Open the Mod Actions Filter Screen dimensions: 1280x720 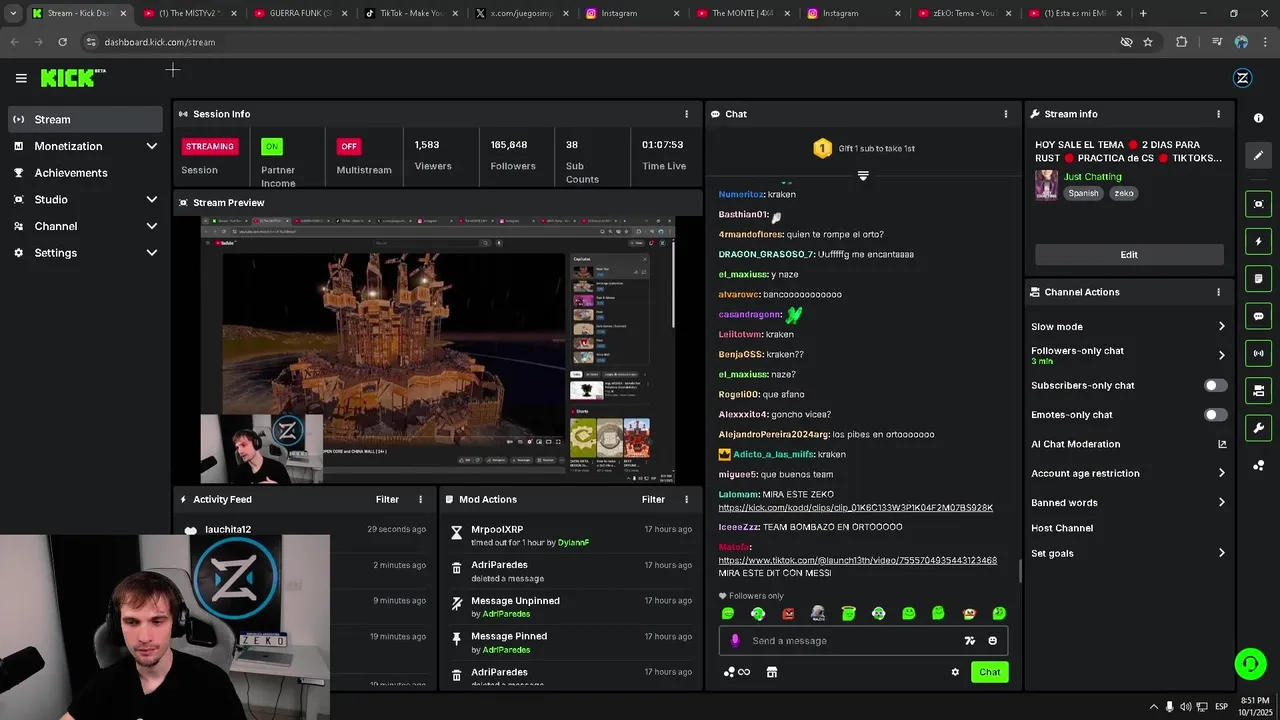point(653,499)
